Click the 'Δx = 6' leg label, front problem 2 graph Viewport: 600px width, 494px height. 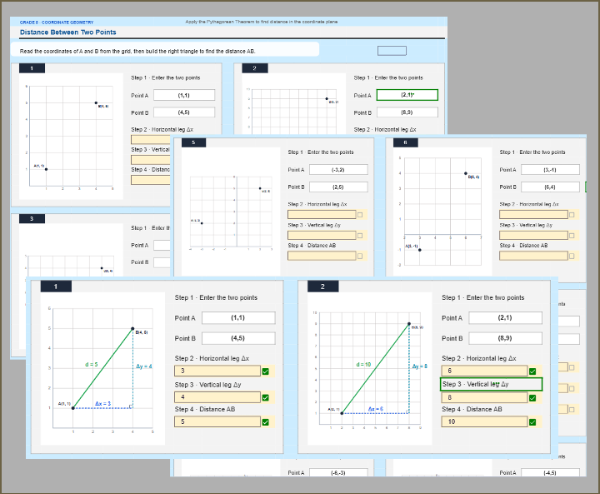tap(375, 409)
